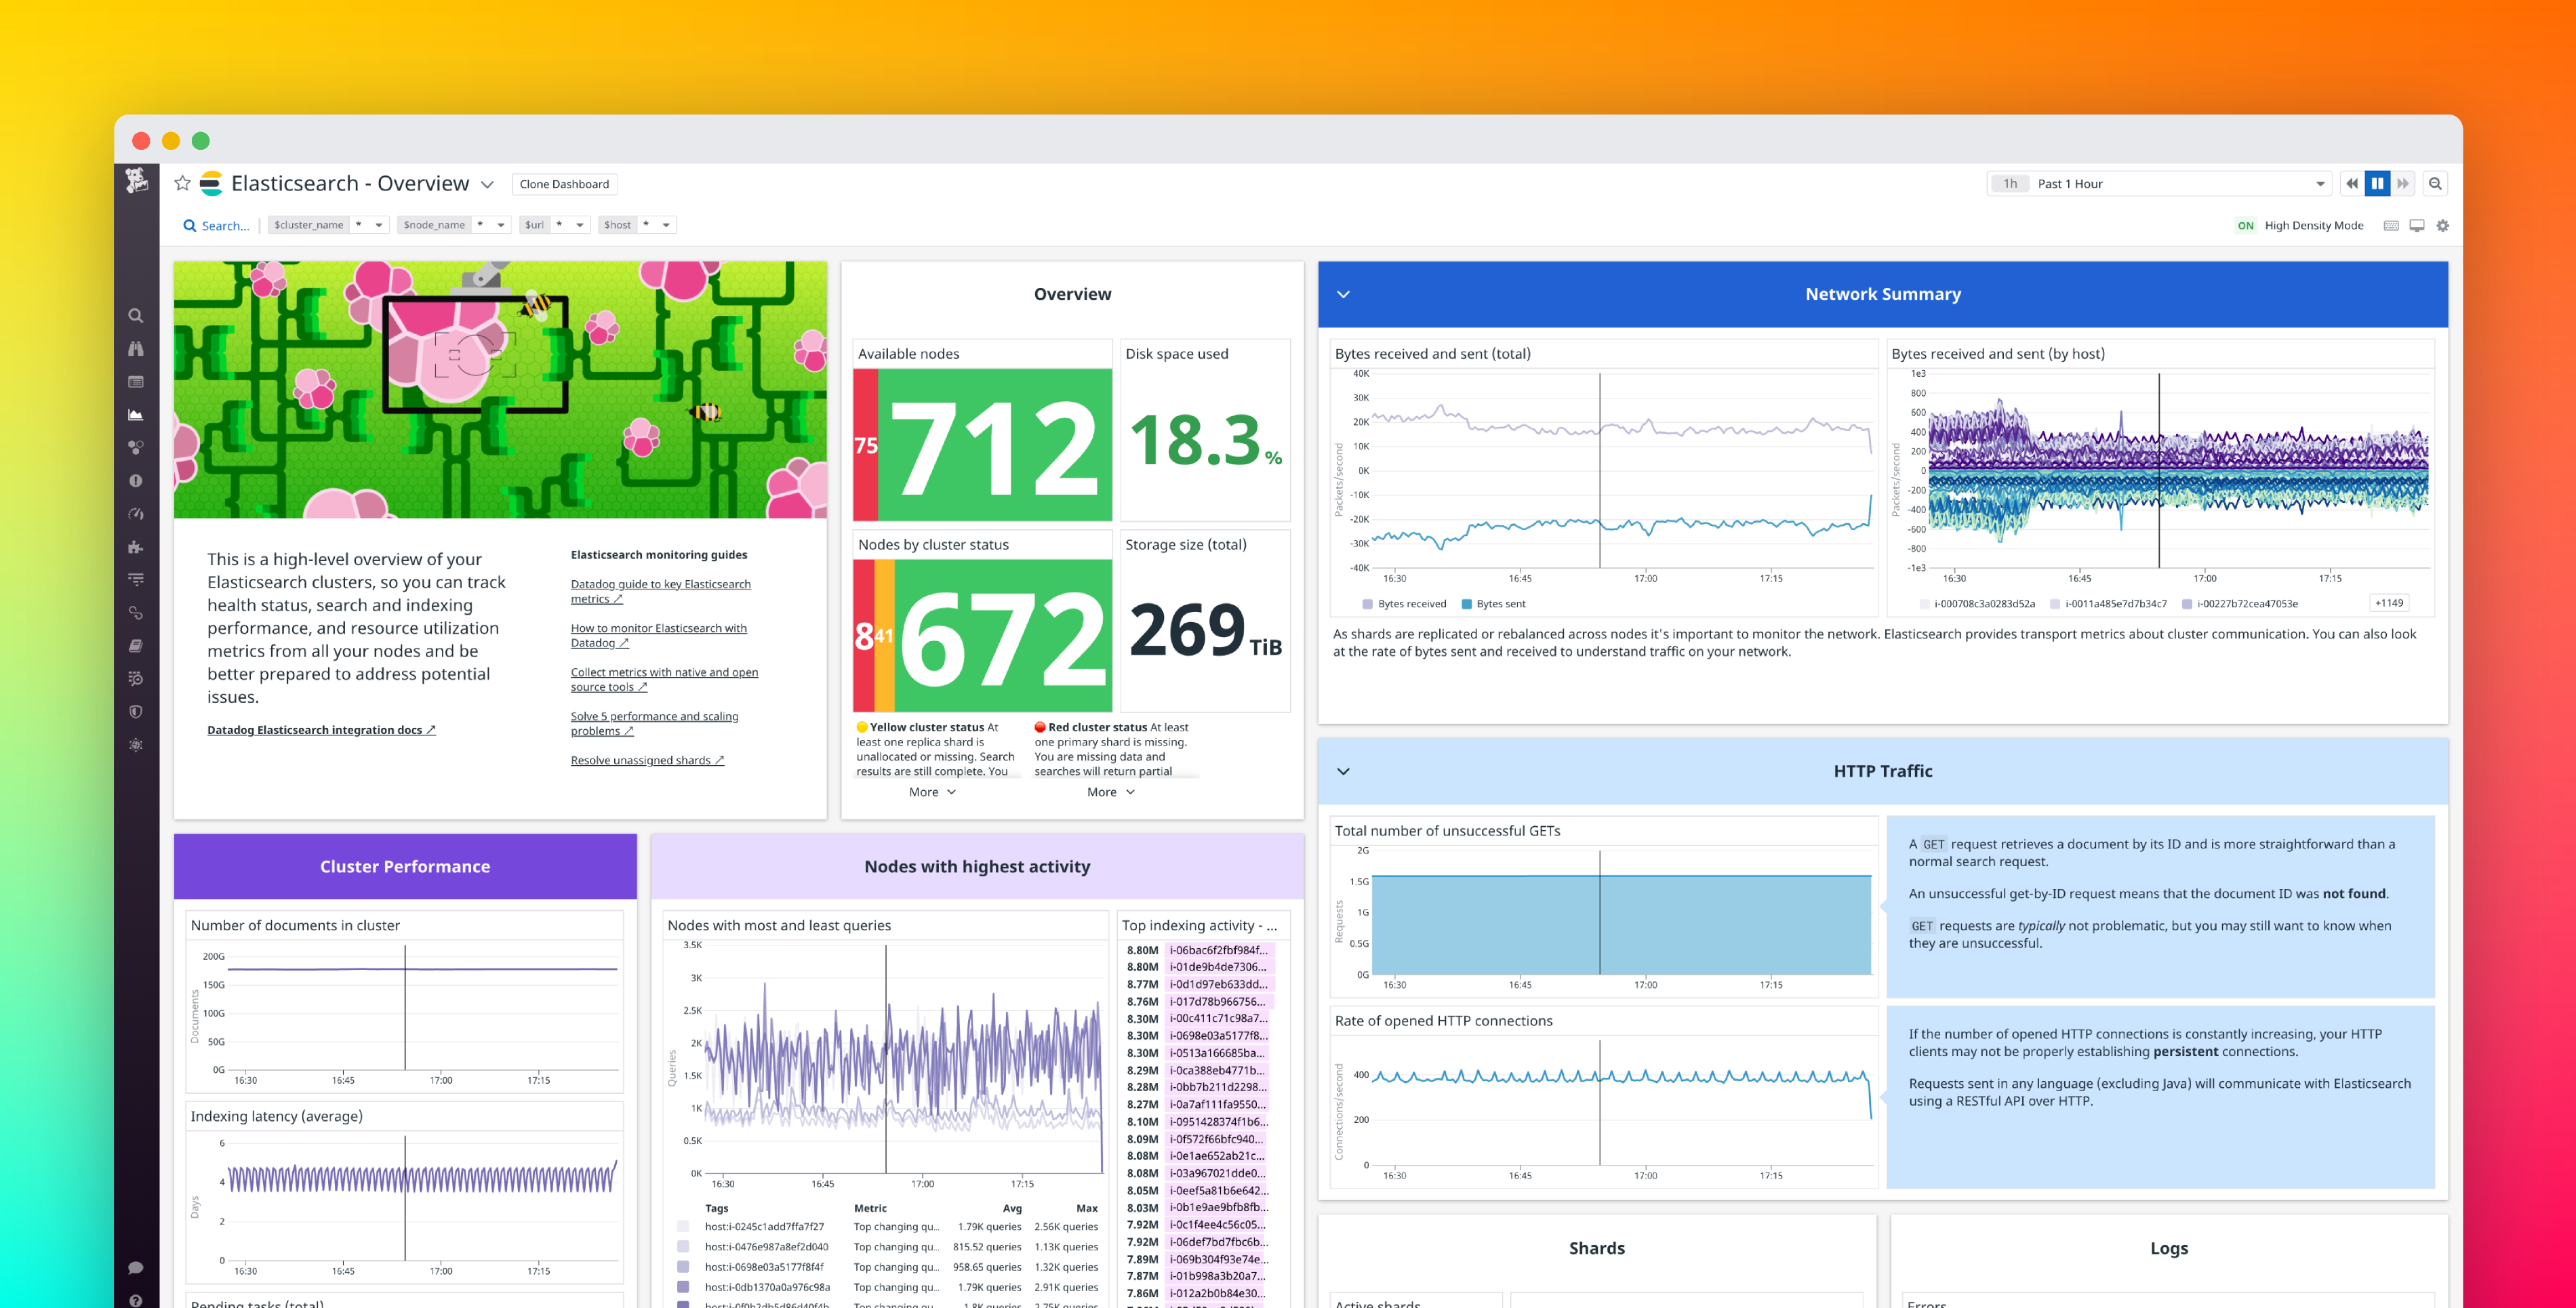The height and width of the screenshot is (1308, 2576).
Task: Open the Elasticsearch - Overview title menu
Action: click(x=489, y=184)
